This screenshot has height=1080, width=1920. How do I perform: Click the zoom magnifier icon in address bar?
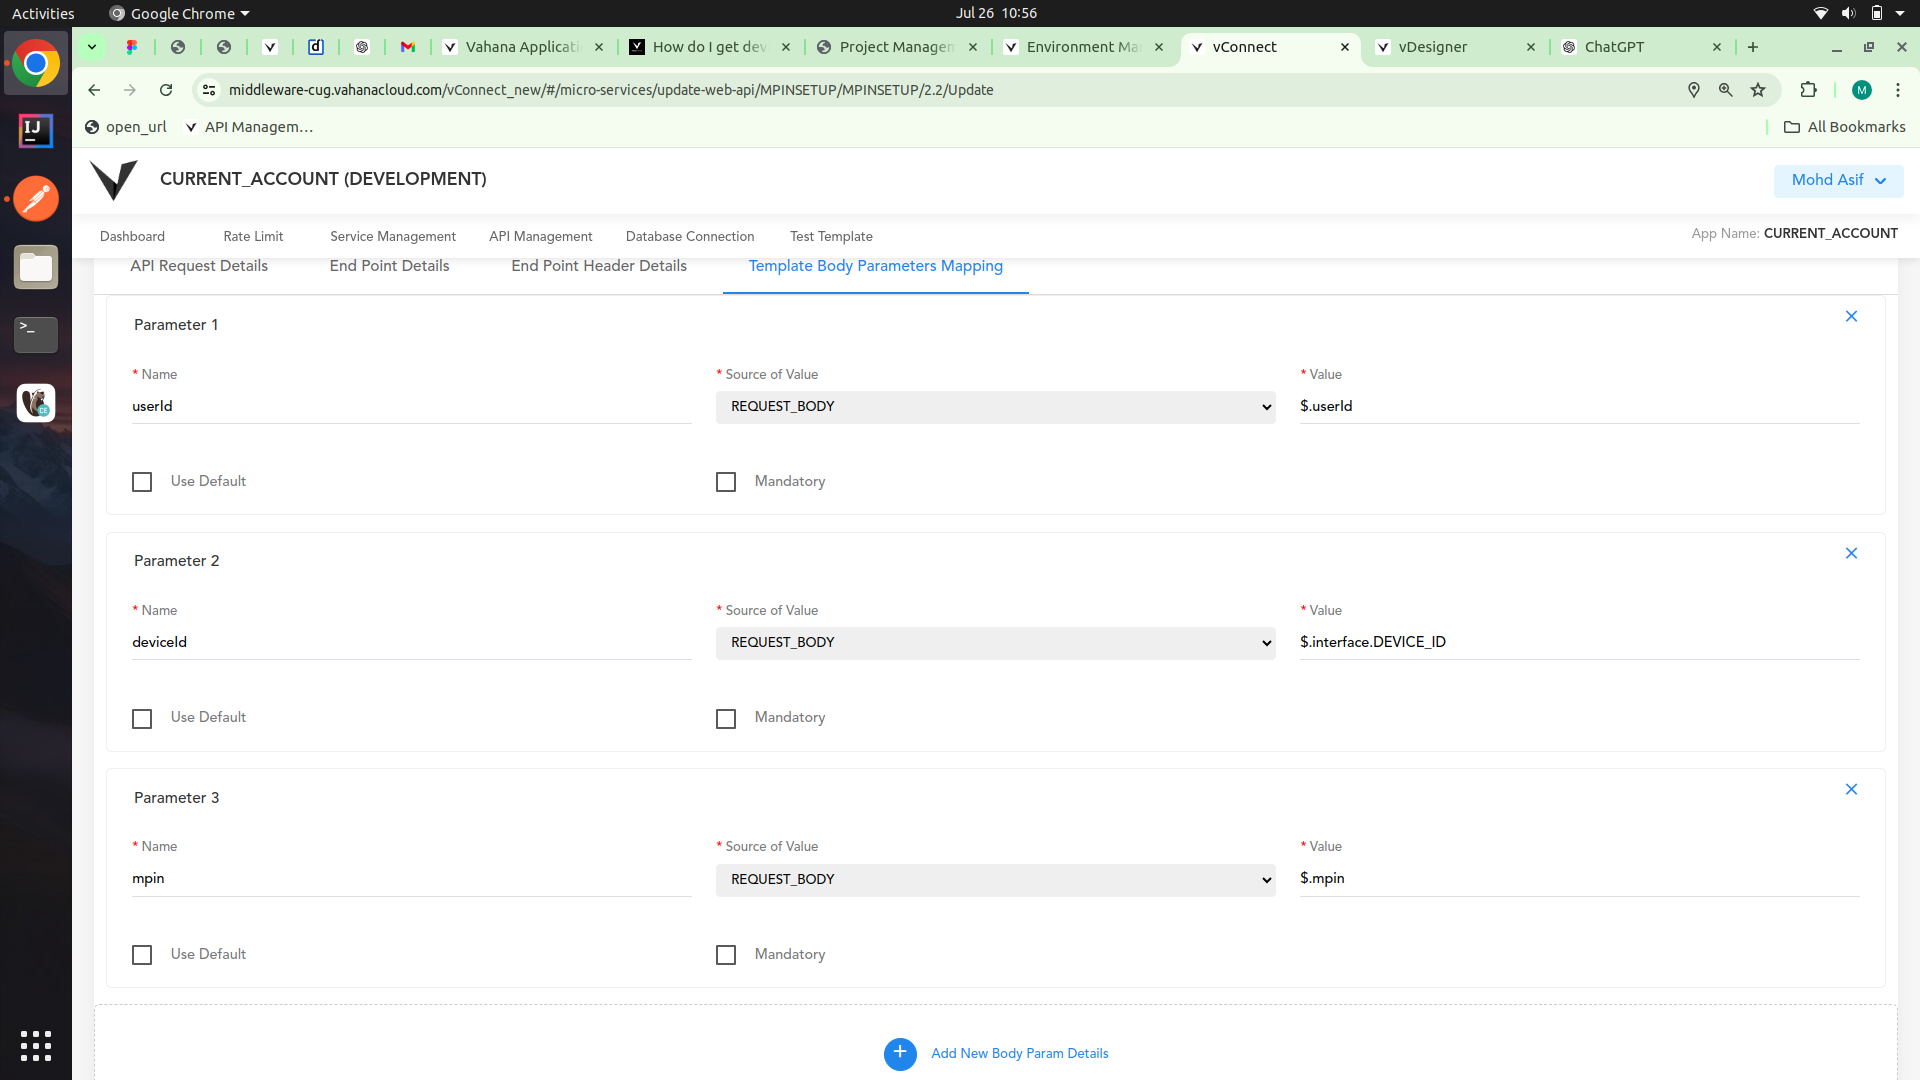tap(1725, 90)
